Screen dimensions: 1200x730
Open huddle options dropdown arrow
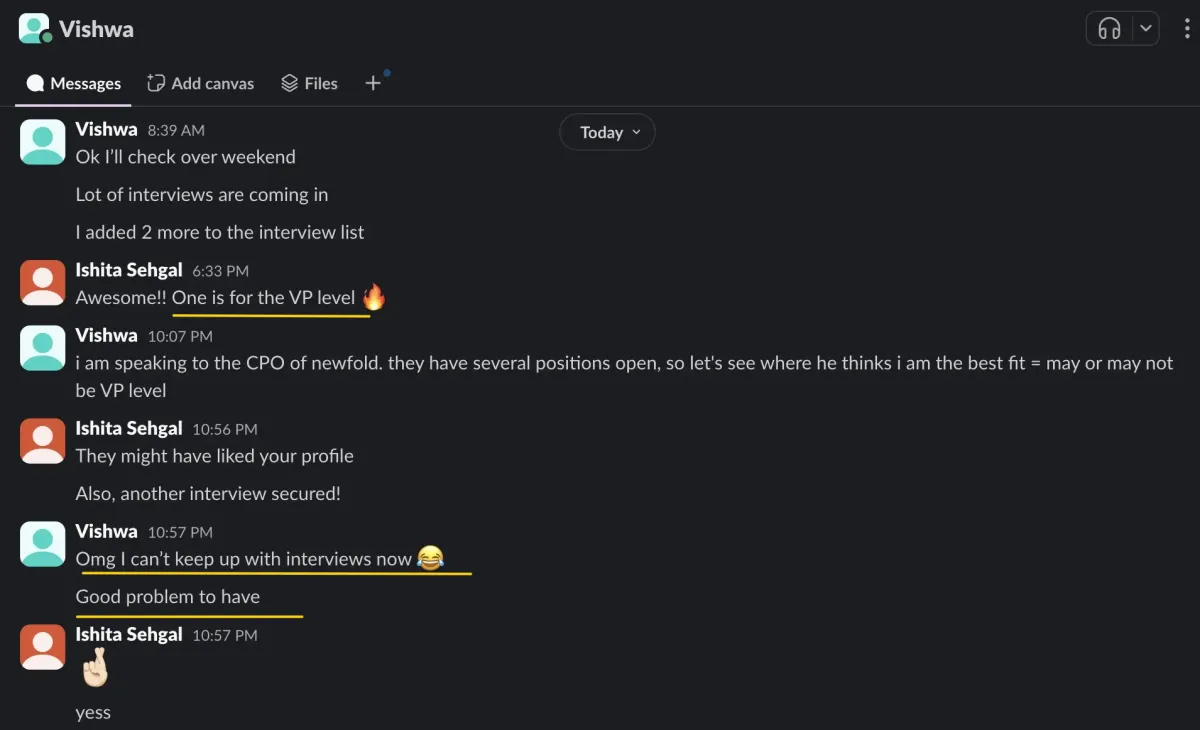[1146, 29]
